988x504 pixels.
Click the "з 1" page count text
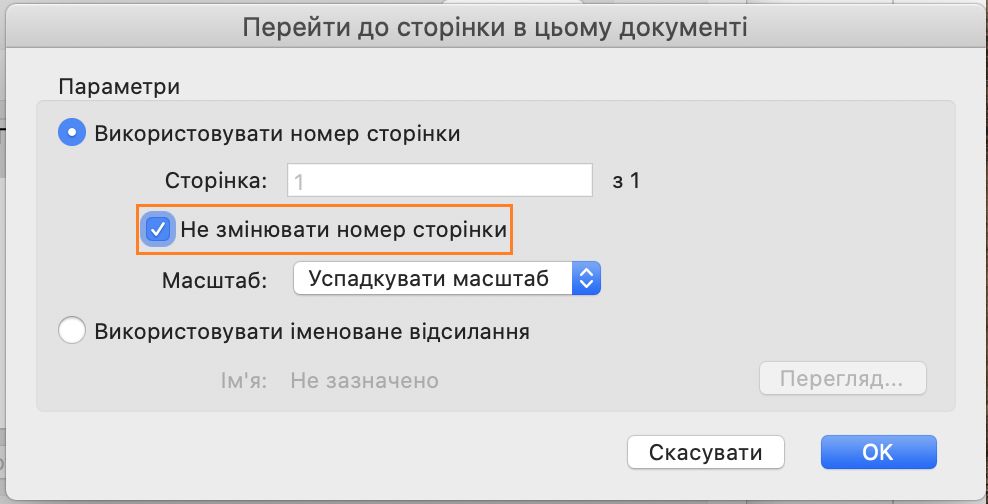click(625, 181)
